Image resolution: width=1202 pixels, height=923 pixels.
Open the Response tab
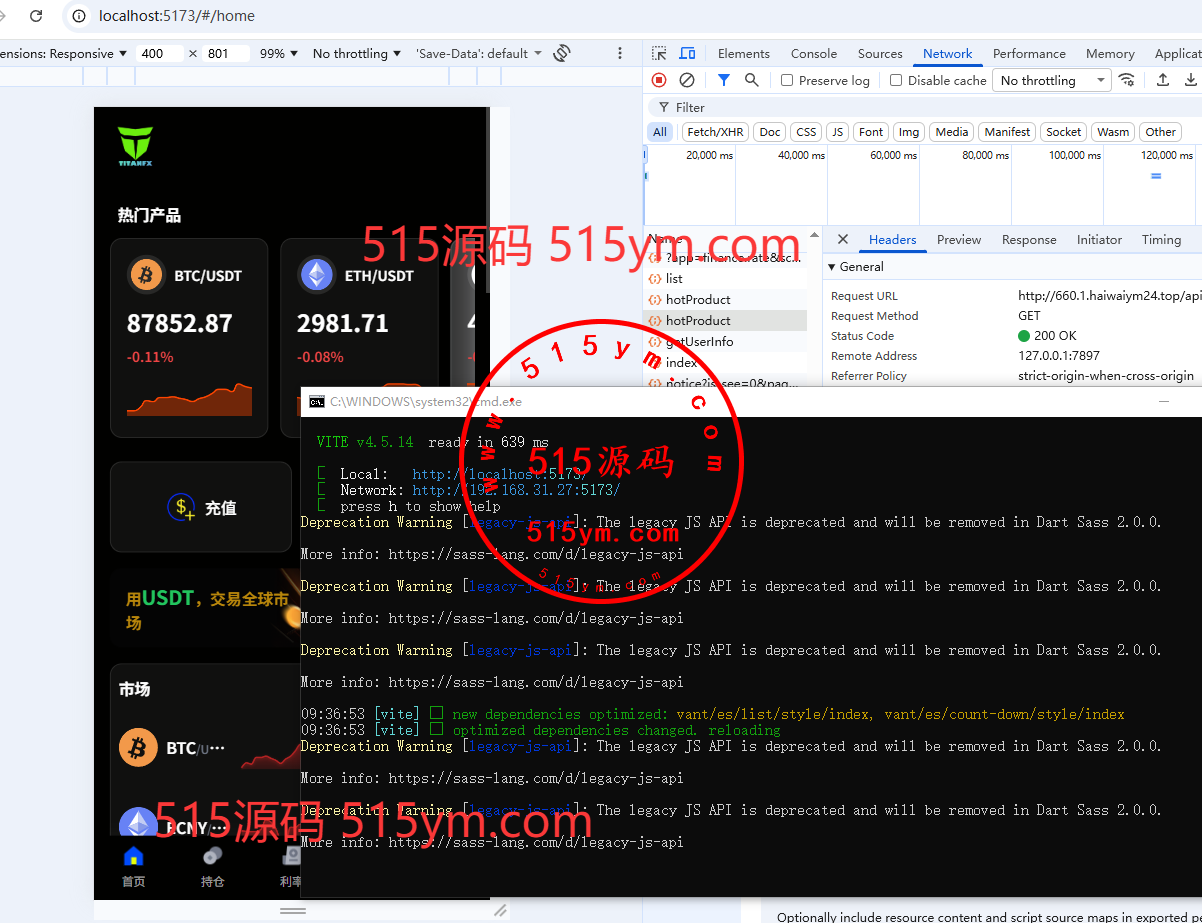(1028, 240)
